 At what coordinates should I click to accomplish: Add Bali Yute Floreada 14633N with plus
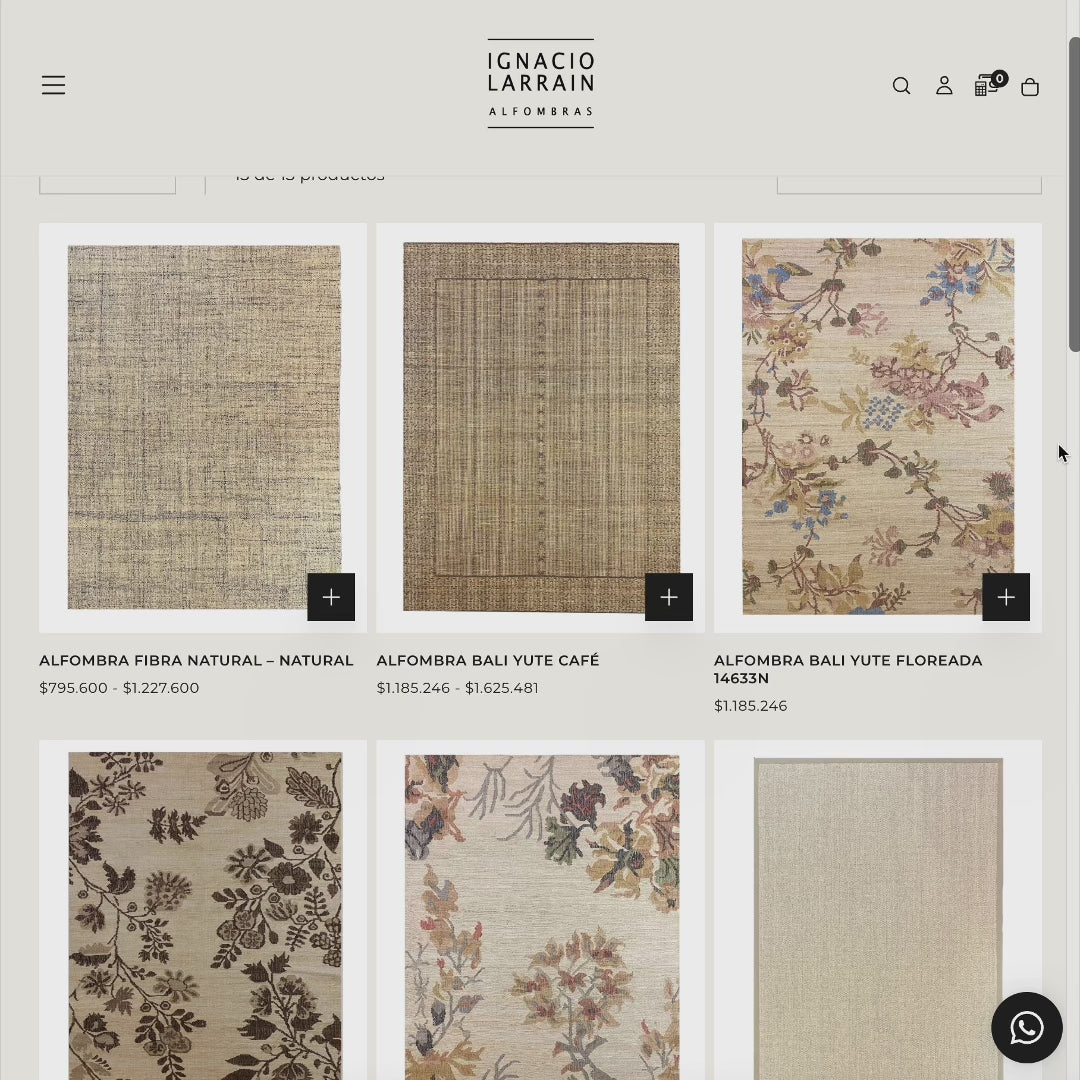(1006, 596)
